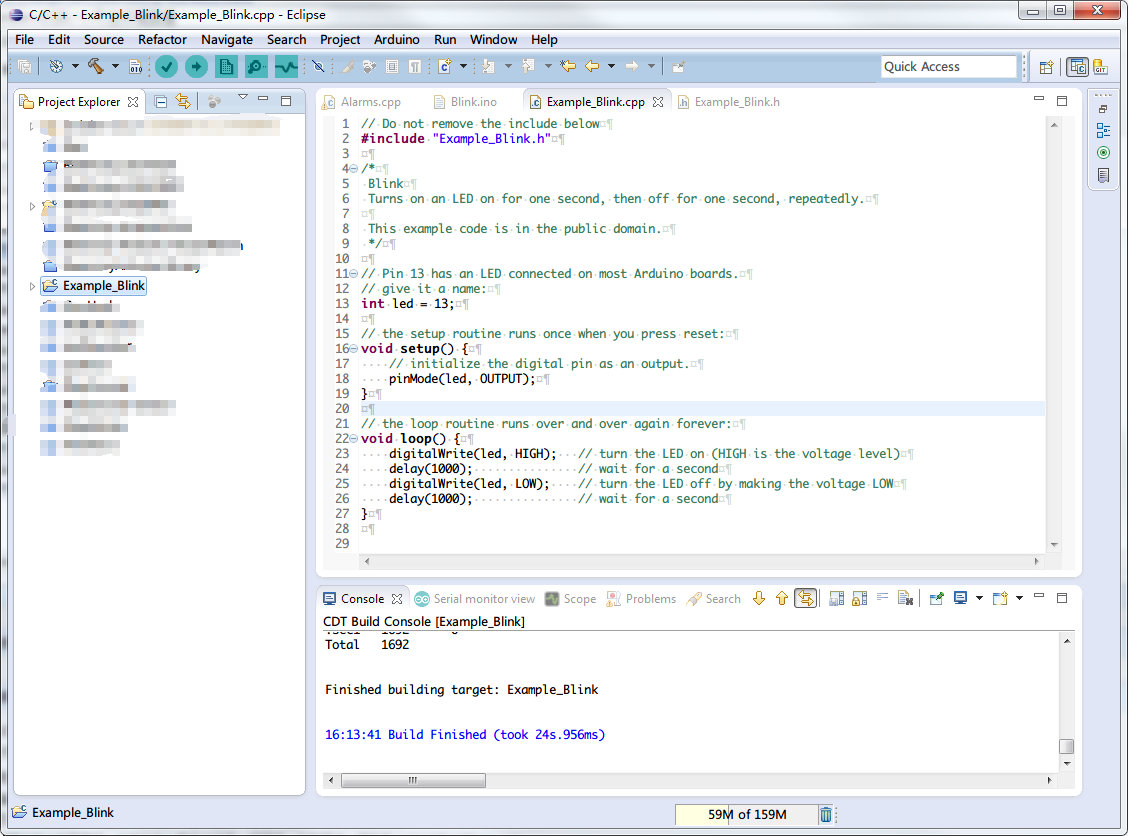1128x836 pixels.
Task: Collapse the comment fold at line 4
Action: [x=353, y=169]
